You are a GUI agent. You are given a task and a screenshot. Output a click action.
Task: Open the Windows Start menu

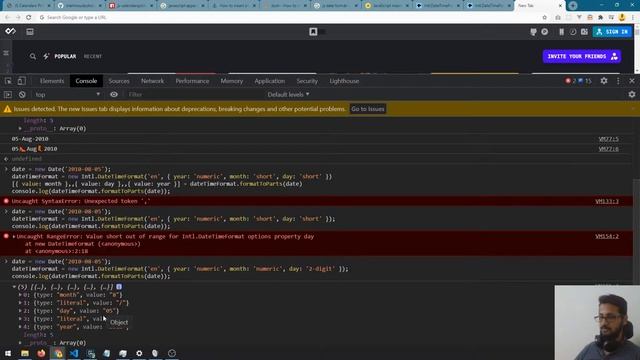[8, 353]
